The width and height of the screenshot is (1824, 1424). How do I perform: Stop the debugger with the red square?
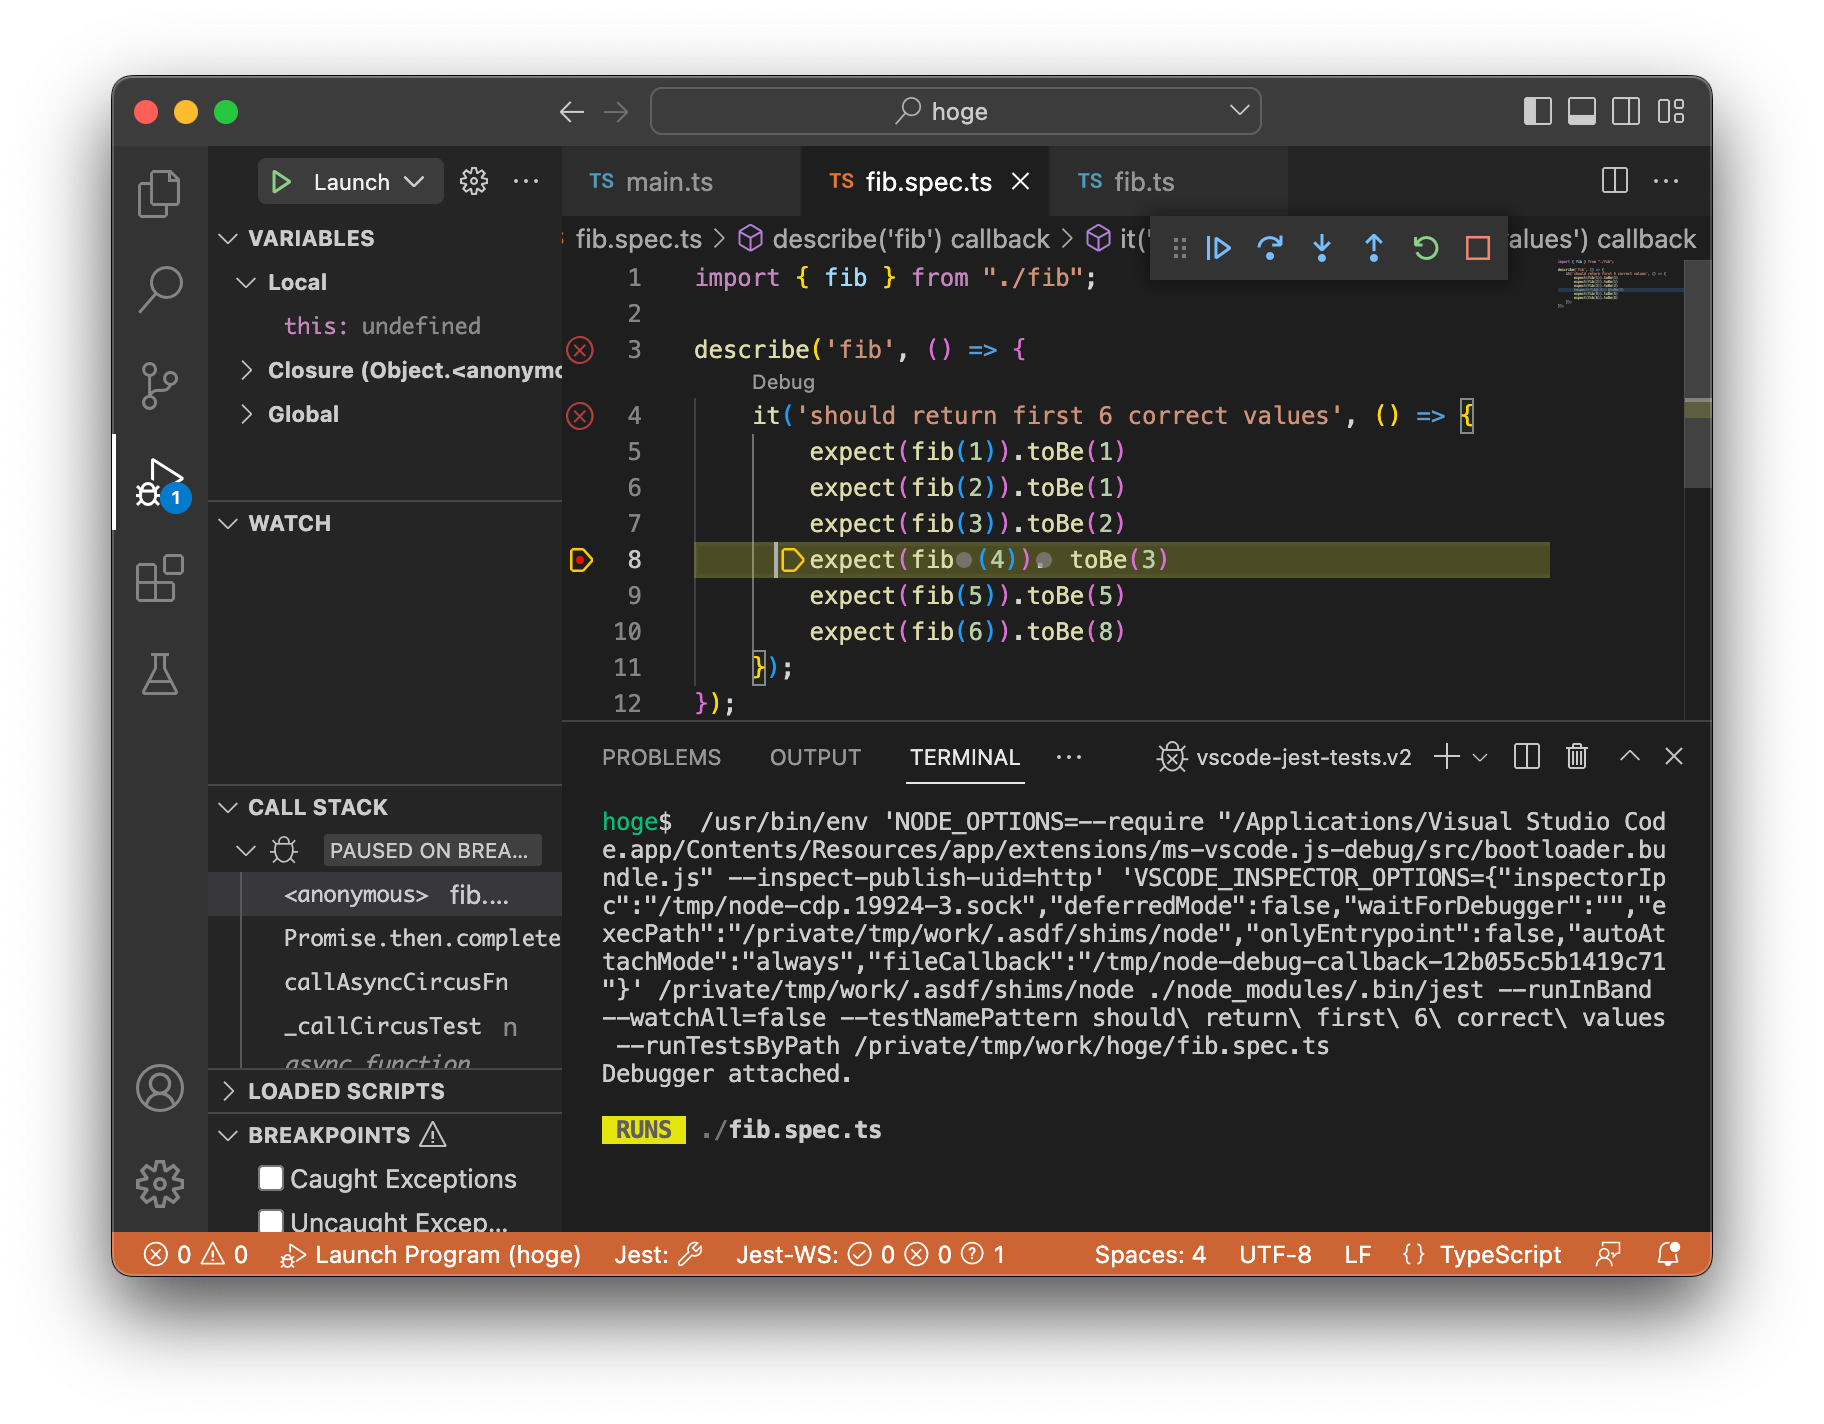(x=1478, y=248)
